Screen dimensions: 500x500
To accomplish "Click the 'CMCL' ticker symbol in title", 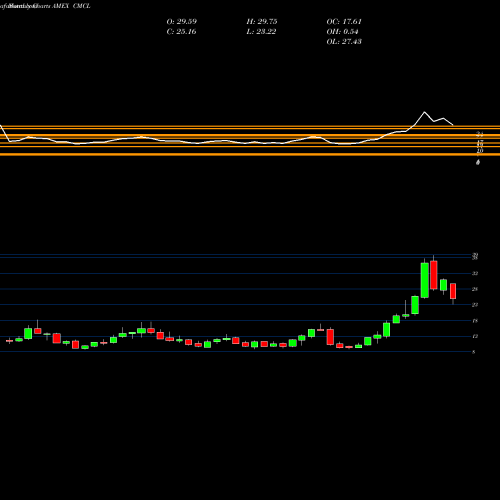I will [x=82, y=6].
